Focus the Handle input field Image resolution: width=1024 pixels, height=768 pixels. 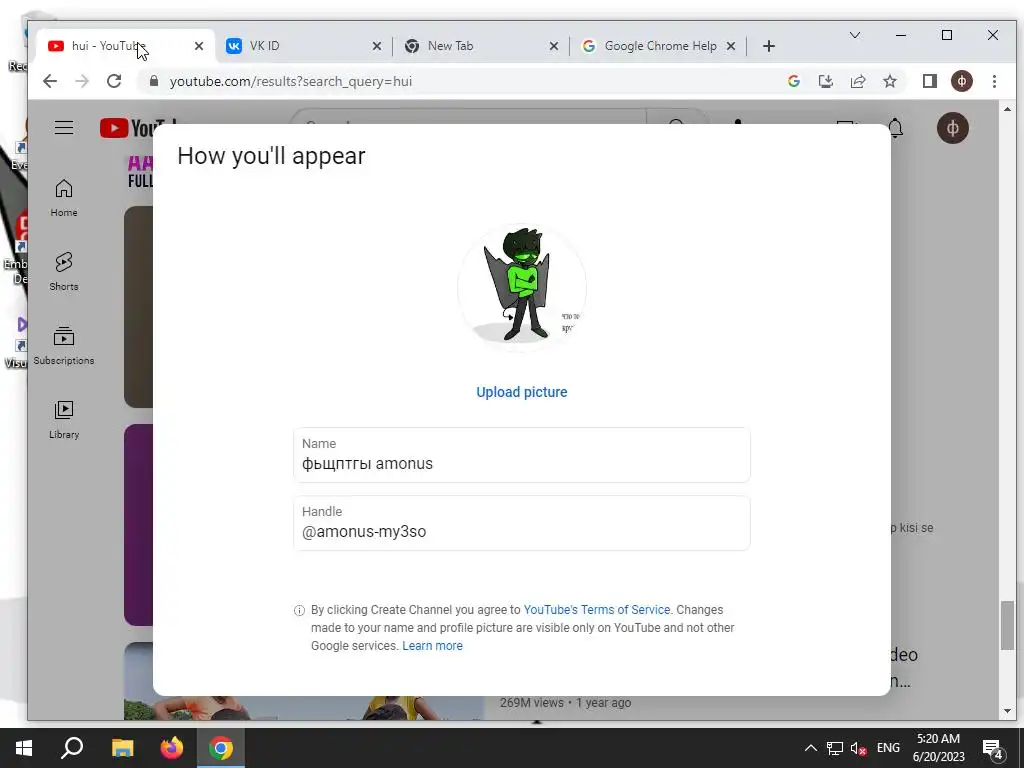521,523
